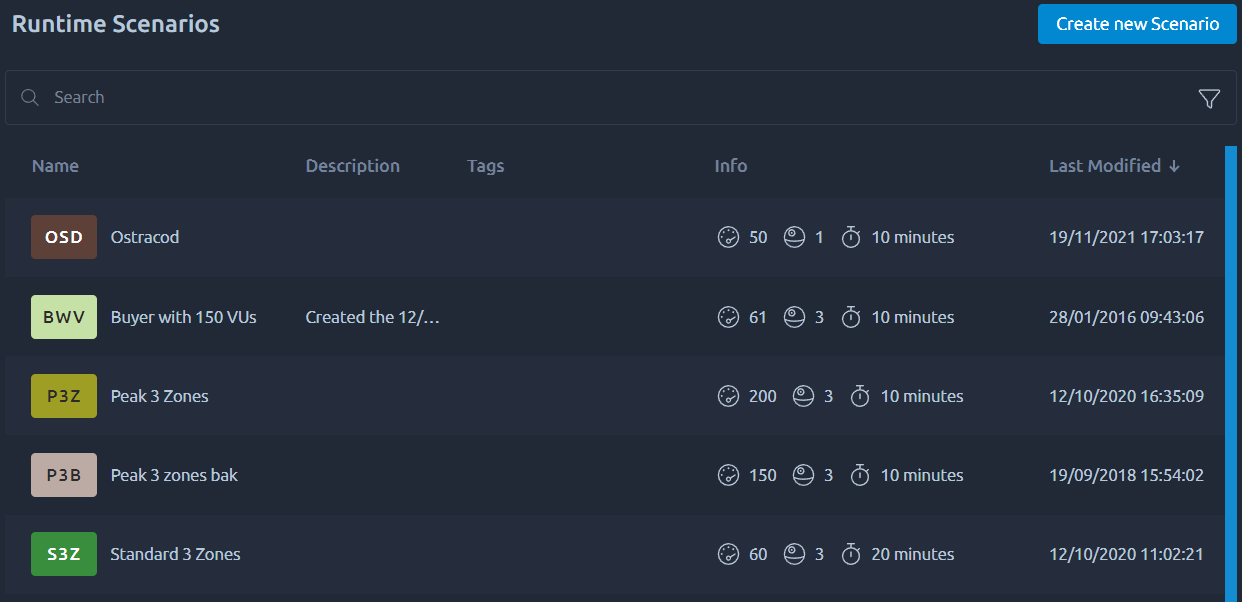Click the stopwatch icon in Standard 3 Zones row
The height and width of the screenshot is (602, 1242).
click(x=851, y=554)
